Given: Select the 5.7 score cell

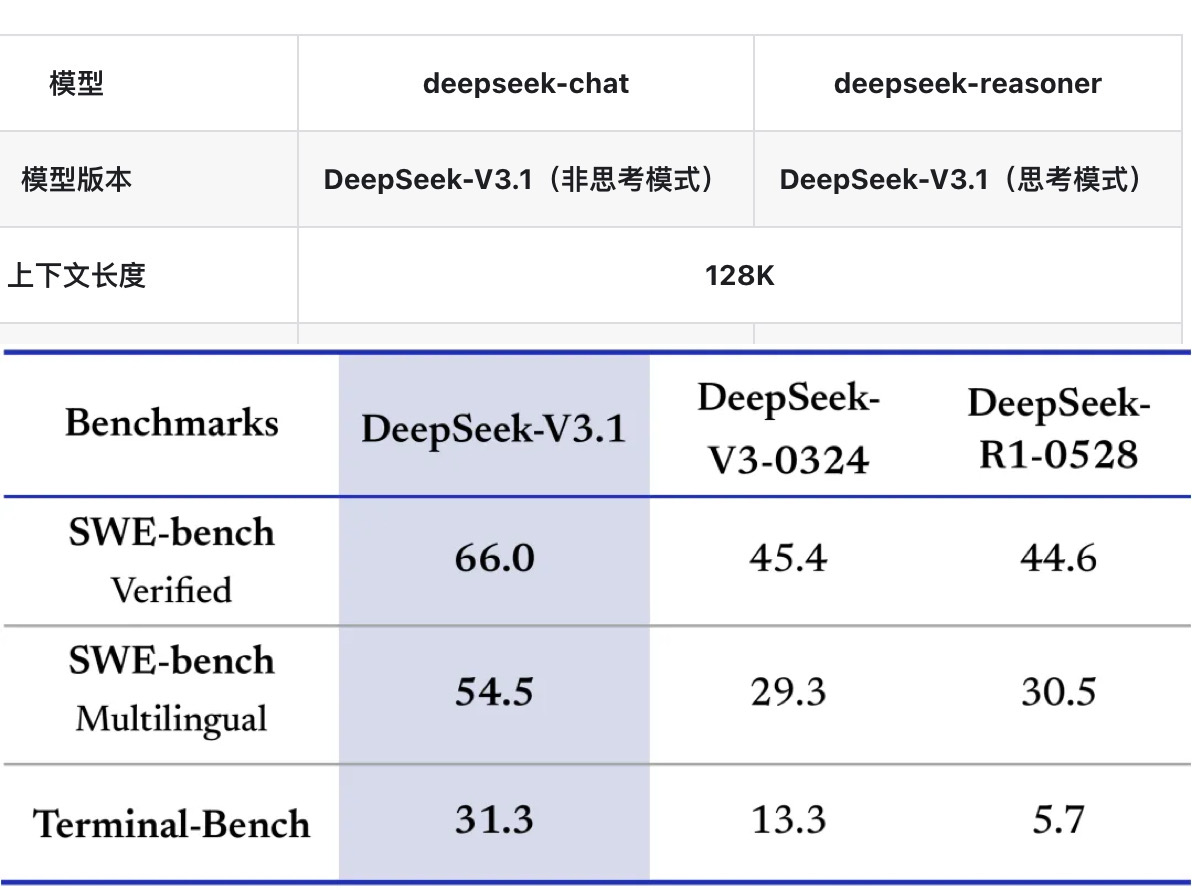Looking at the screenshot, I should (x=1058, y=819).
